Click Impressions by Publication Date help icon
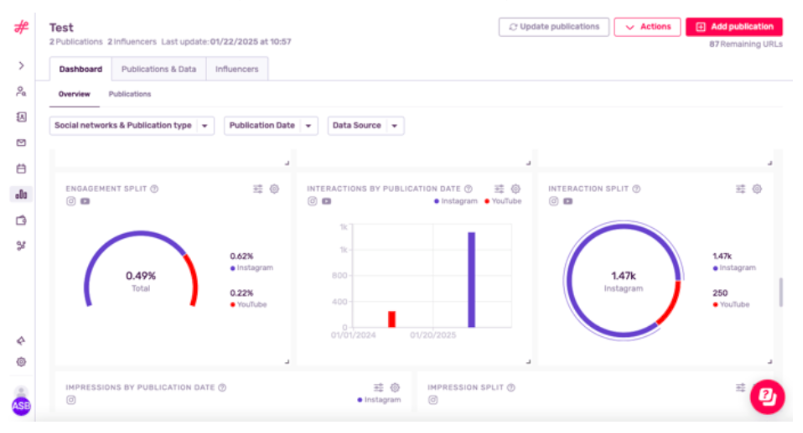The image size is (803, 433). (x=222, y=387)
